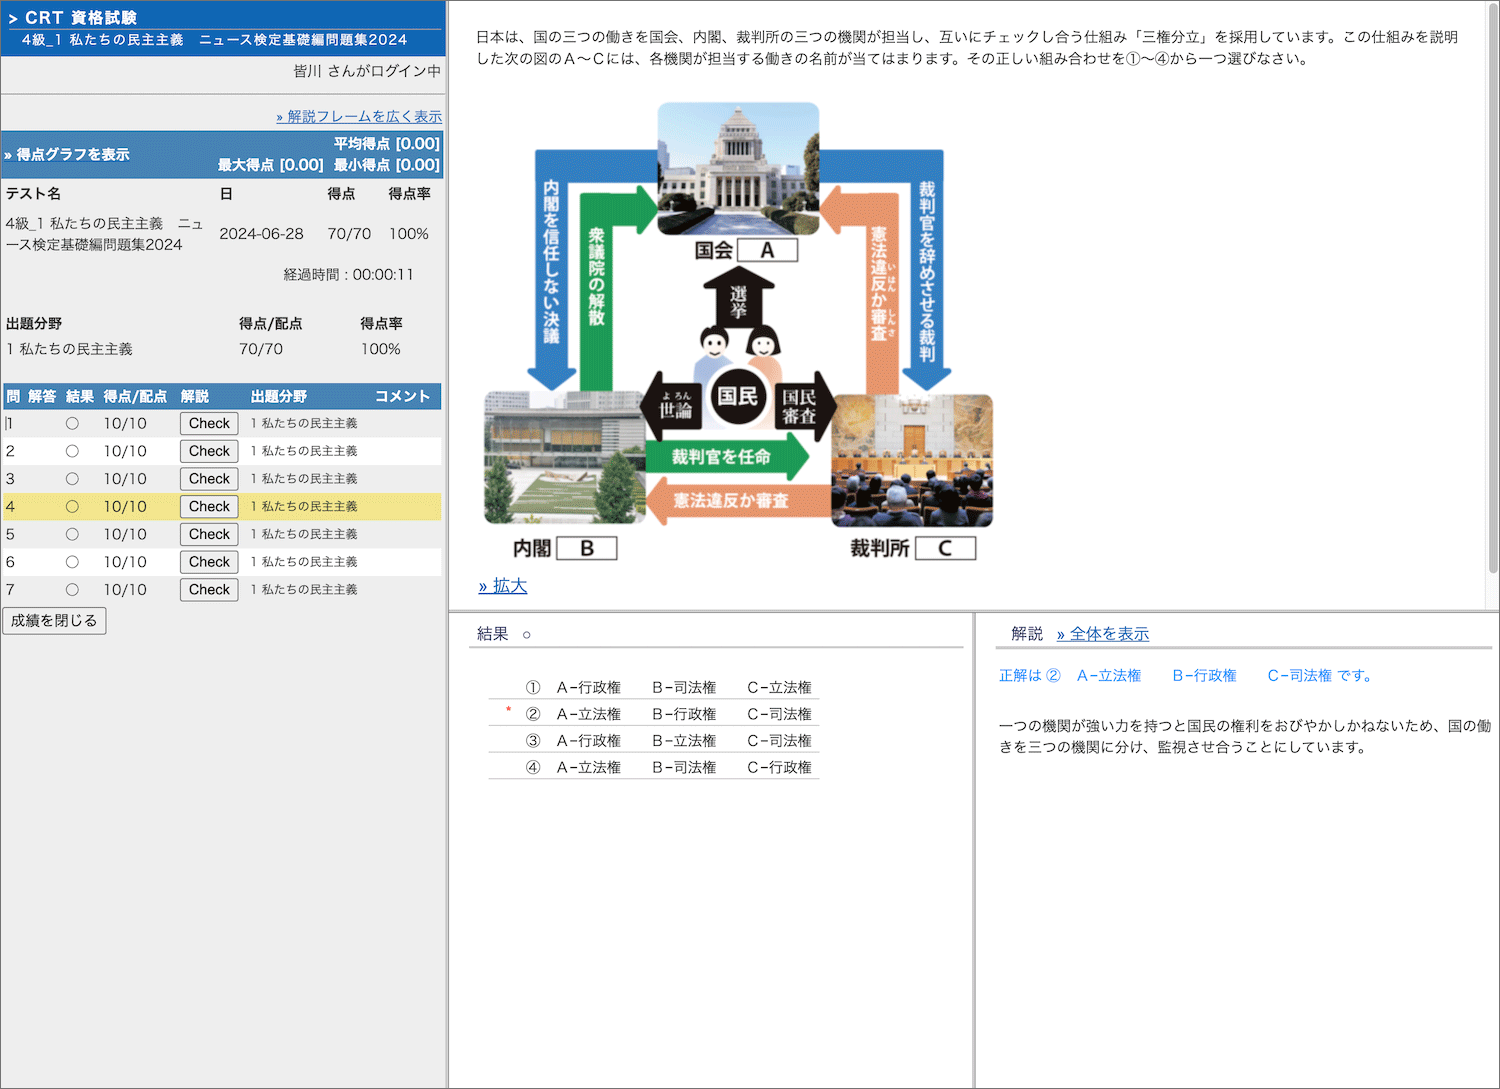Click result circle in question 5 row
This screenshot has height=1089, width=1500.
pyautogui.click(x=72, y=534)
